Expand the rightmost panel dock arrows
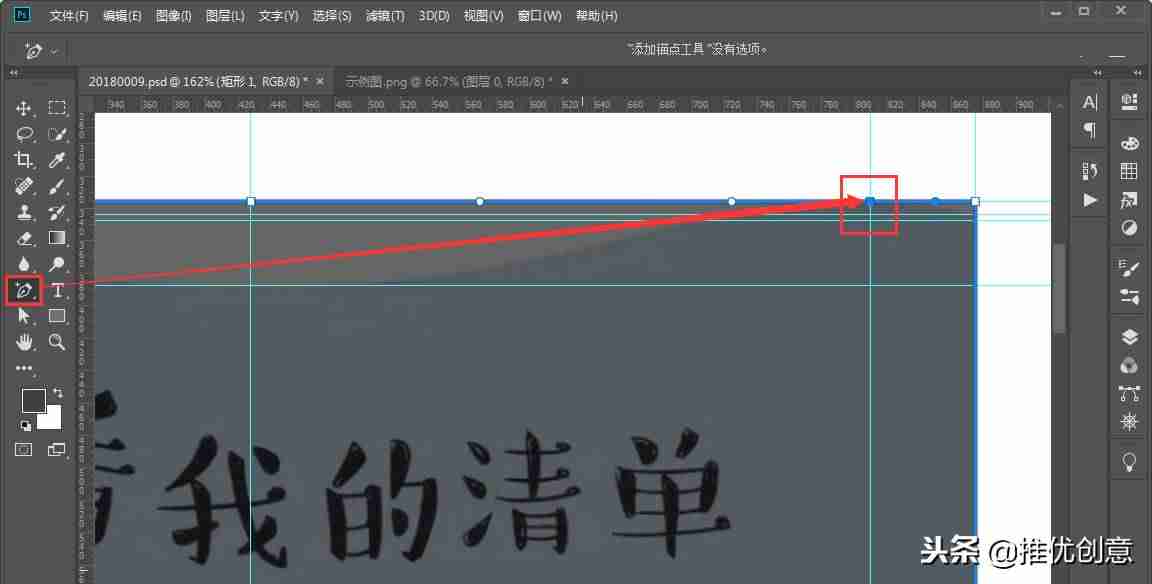This screenshot has width=1152, height=584. 1137,73
